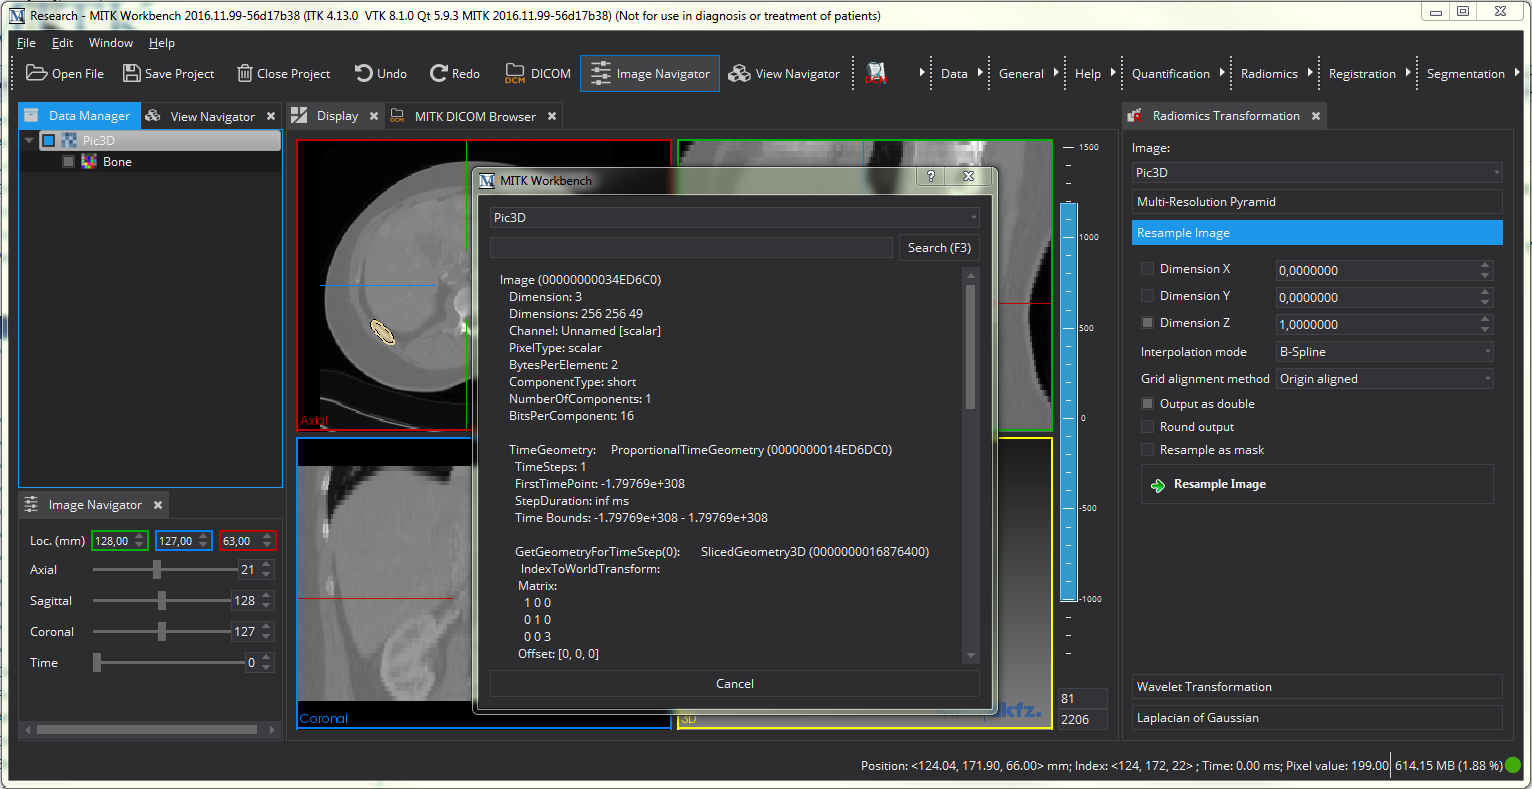The width and height of the screenshot is (1532, 789).
Task: Enable the Dimension X checkbox
Action: [x=1148, y=269]
